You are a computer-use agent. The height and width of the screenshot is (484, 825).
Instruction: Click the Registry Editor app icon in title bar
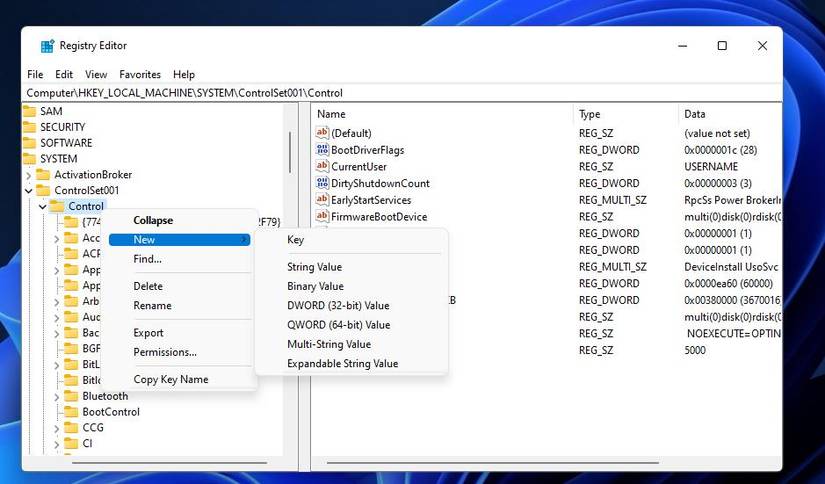click(47, 46)
